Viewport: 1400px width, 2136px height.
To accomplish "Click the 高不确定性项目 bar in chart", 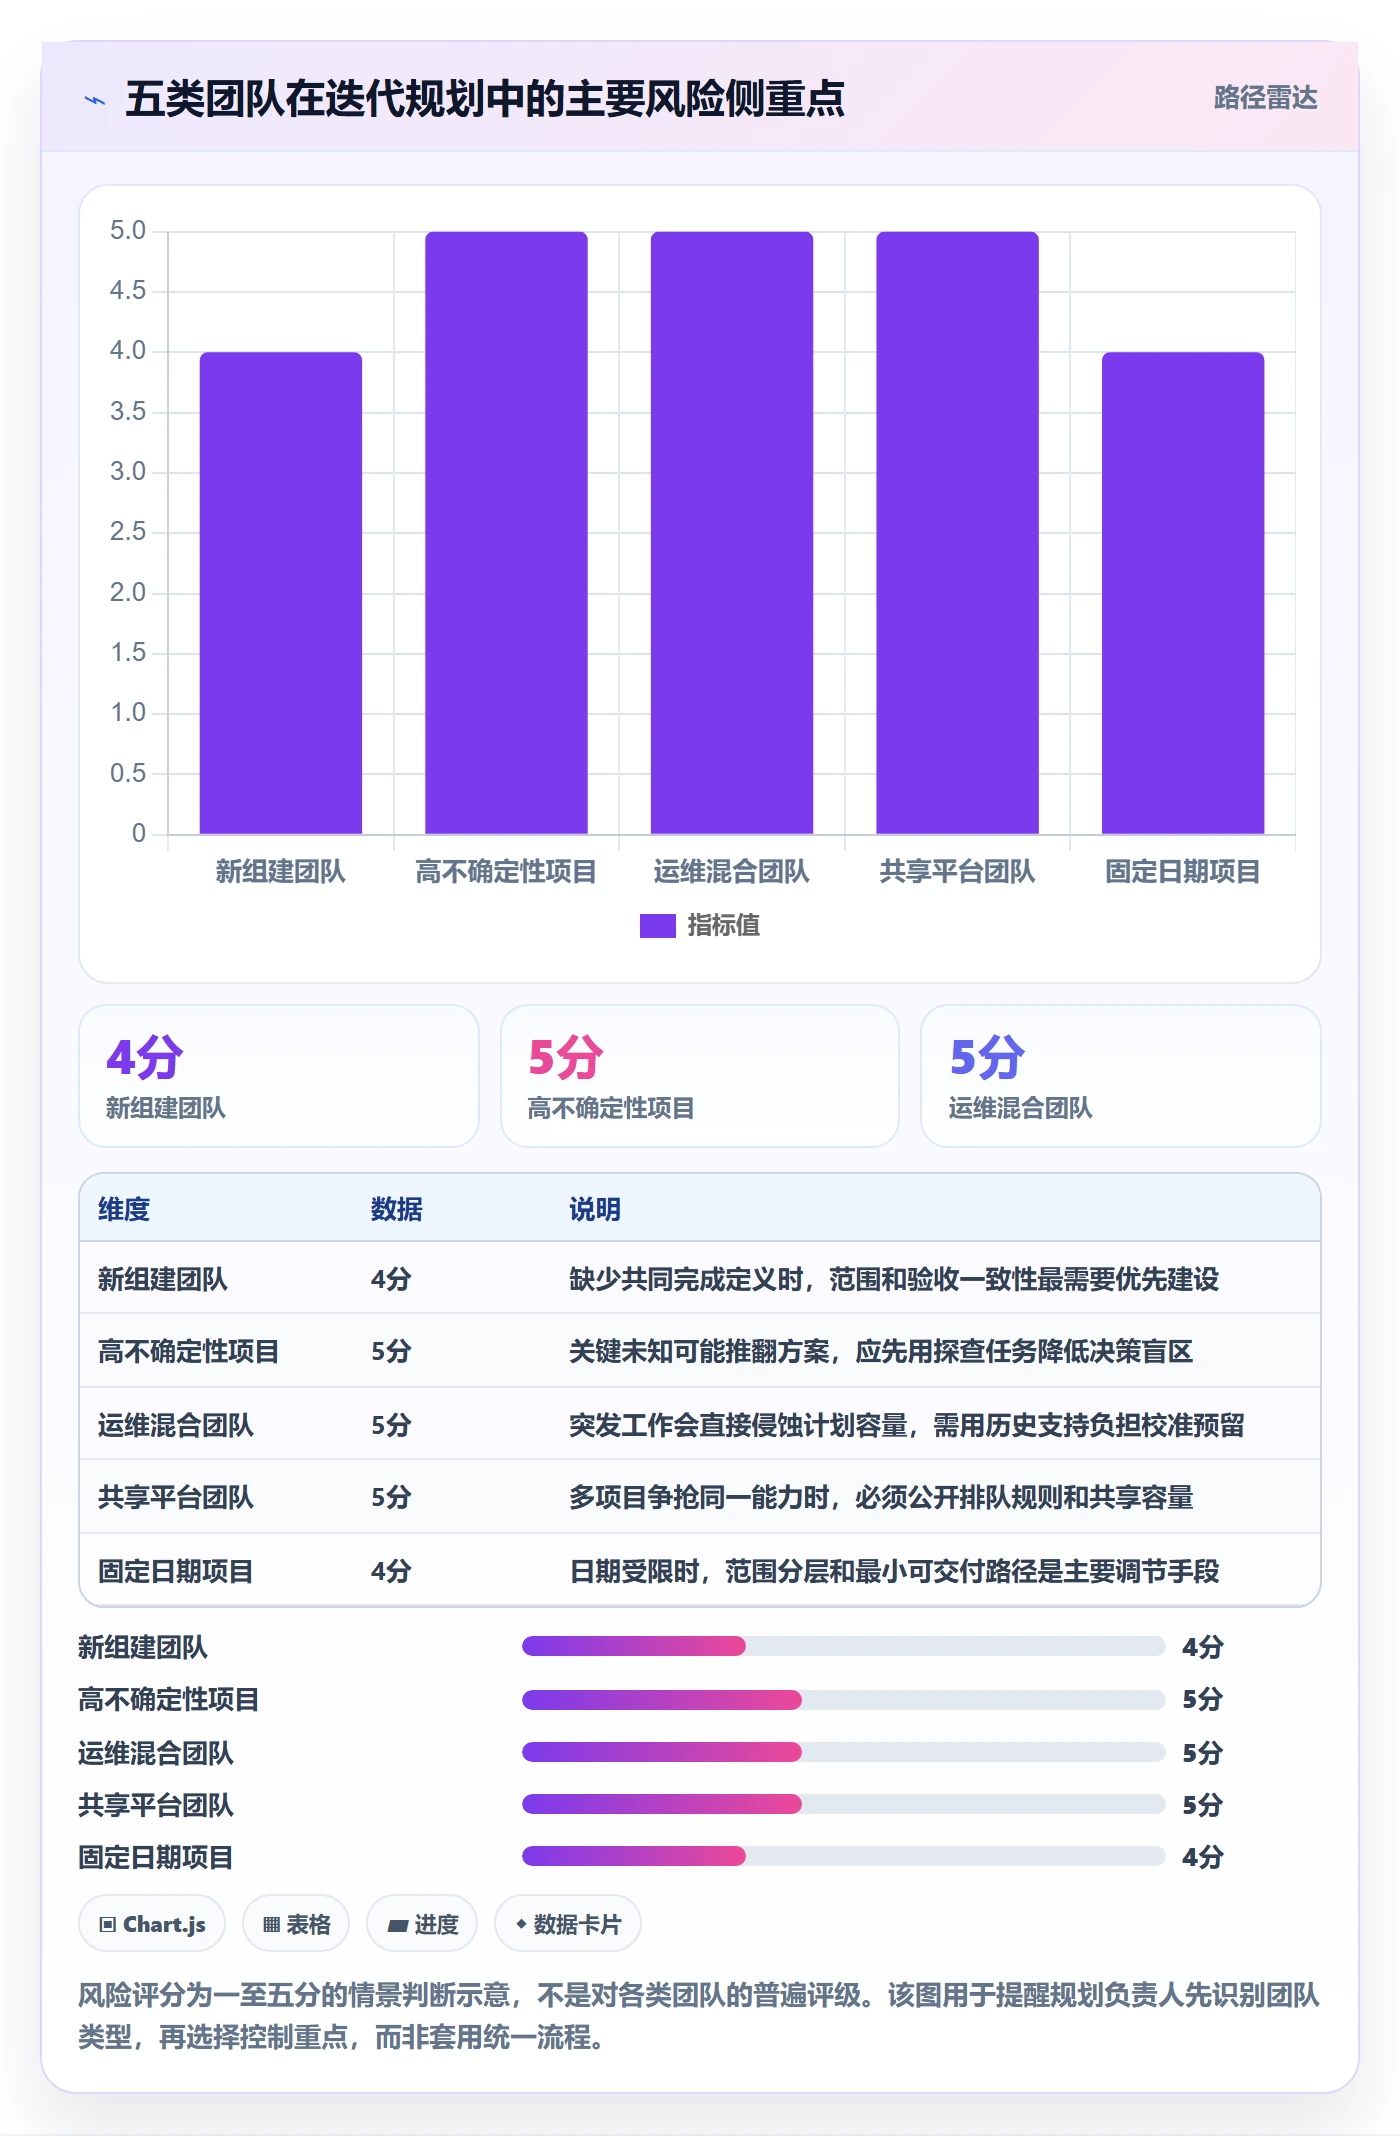I will point(506,533).
